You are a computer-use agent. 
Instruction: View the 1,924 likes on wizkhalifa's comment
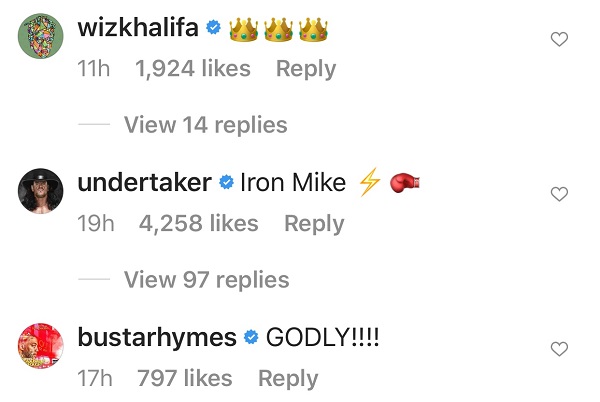pos(193,69)
